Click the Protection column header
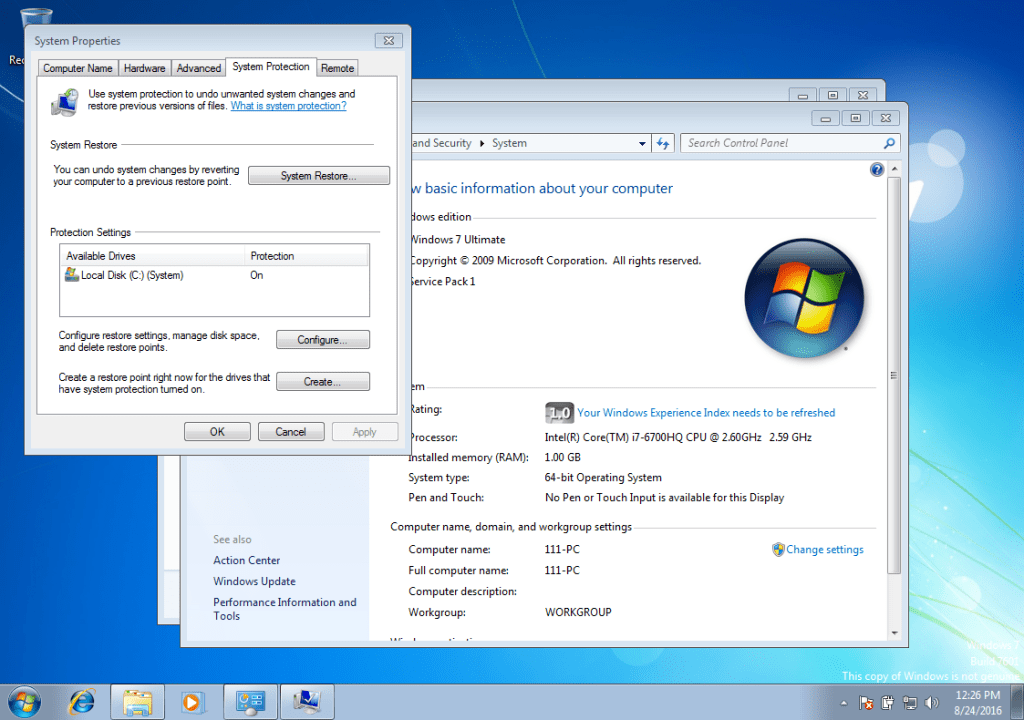Viewport: 1024px width, 720px height. click(x=306, y=256)
